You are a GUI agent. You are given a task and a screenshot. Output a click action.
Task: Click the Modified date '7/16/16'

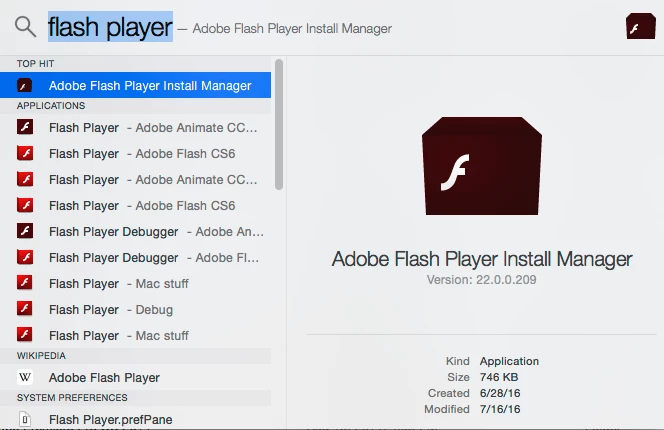coord(500,409)
